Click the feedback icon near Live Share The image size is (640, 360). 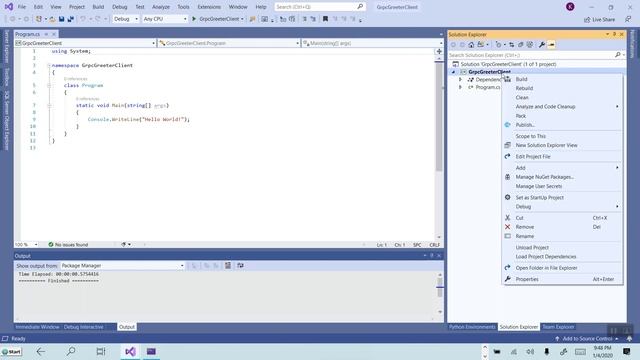(628, 19)
